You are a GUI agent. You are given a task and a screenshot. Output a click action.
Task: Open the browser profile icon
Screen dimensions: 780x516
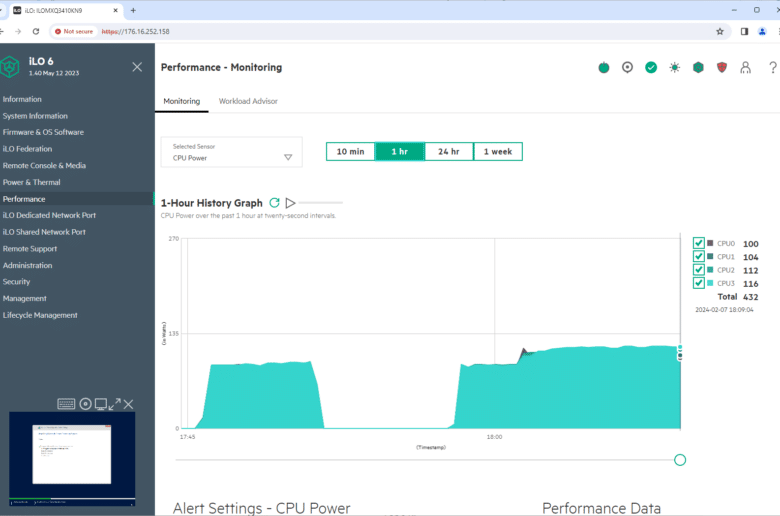point(762,31)
